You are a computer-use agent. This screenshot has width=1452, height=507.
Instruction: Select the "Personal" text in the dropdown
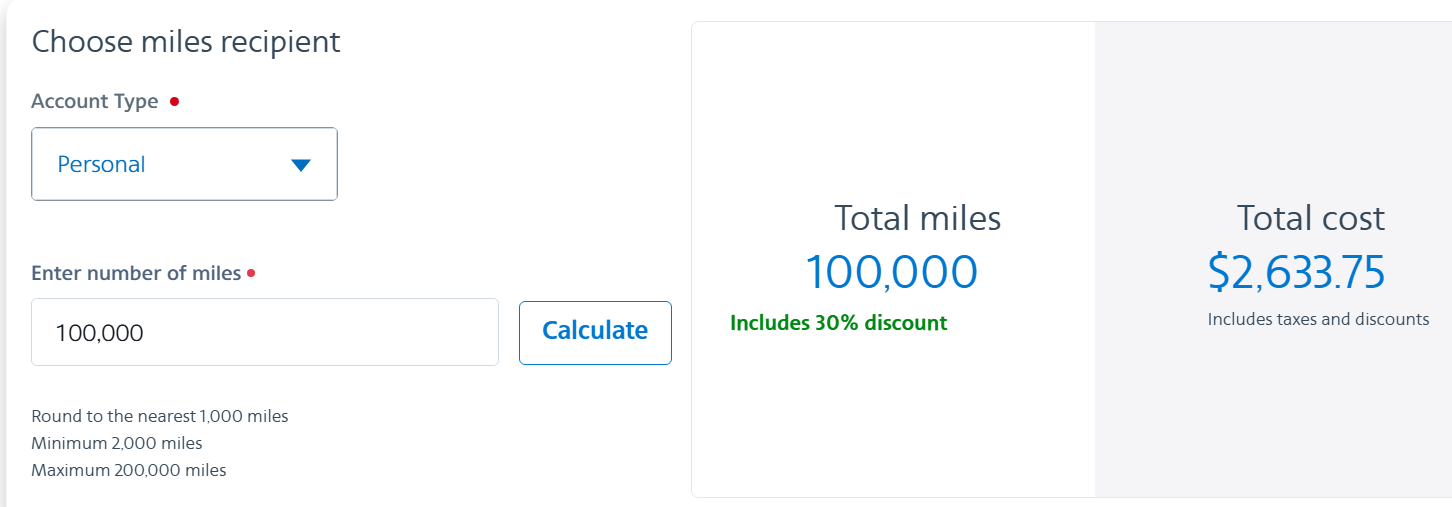coord(101,165)
